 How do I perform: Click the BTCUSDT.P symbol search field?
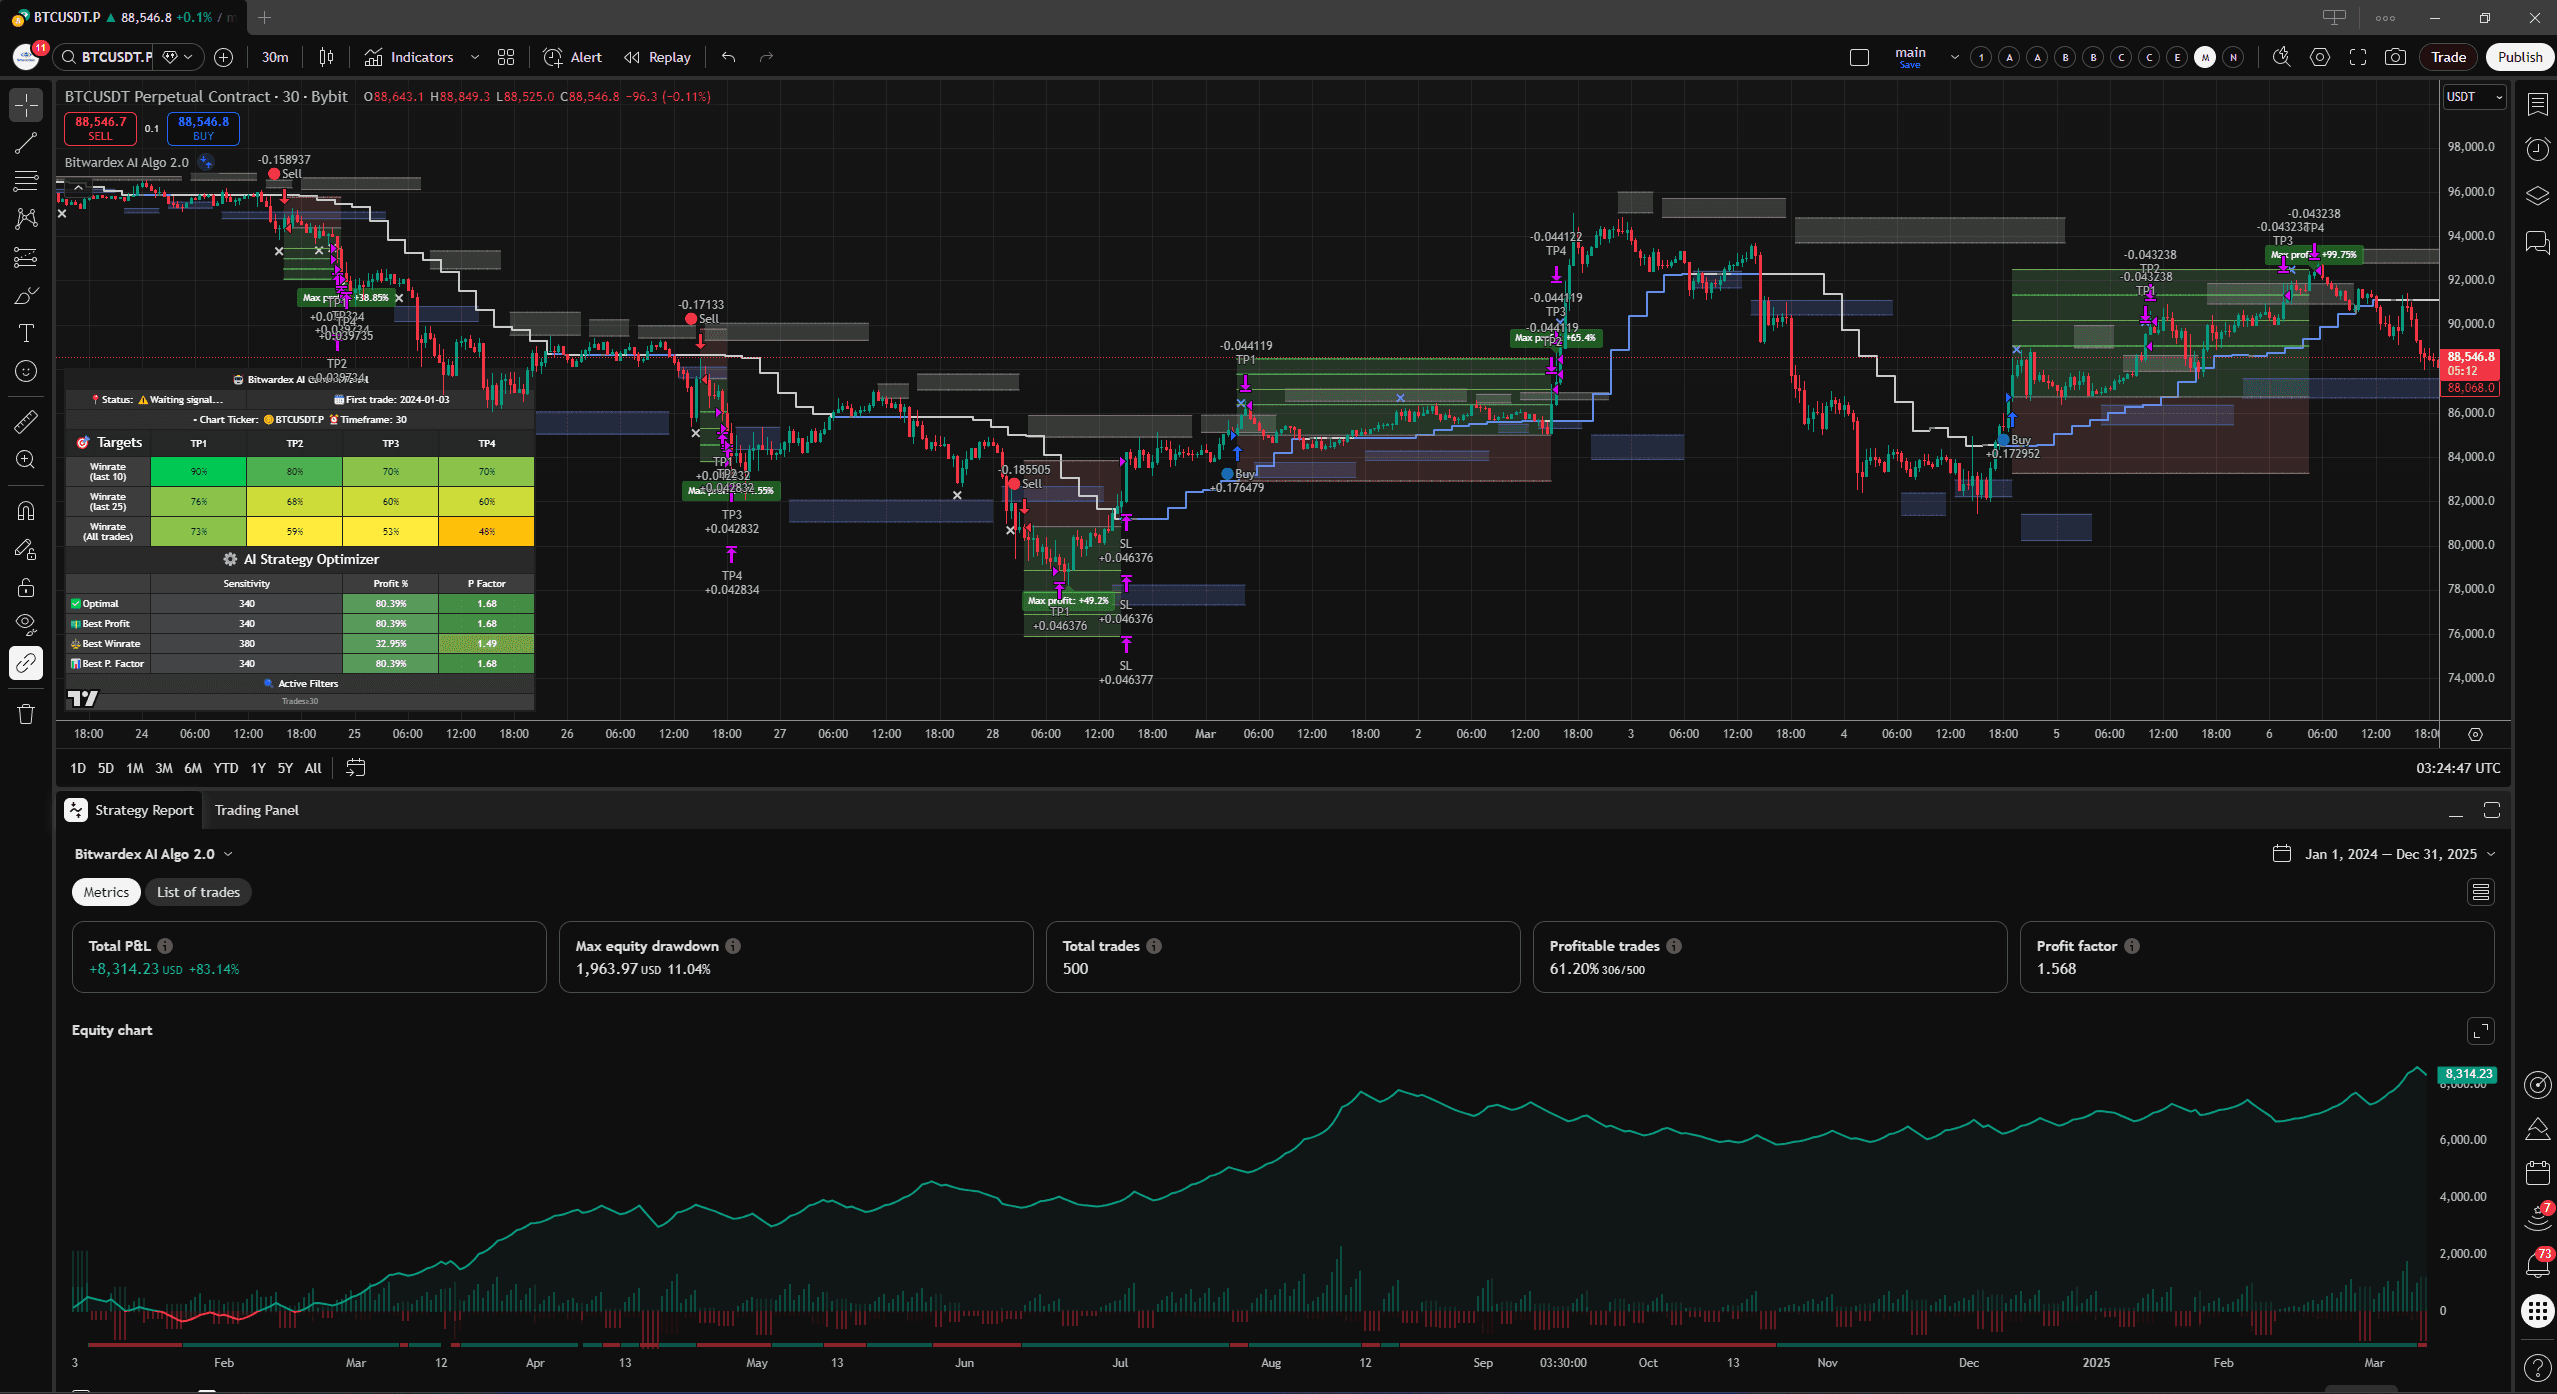pyautogui.click(x=115, y=57)
